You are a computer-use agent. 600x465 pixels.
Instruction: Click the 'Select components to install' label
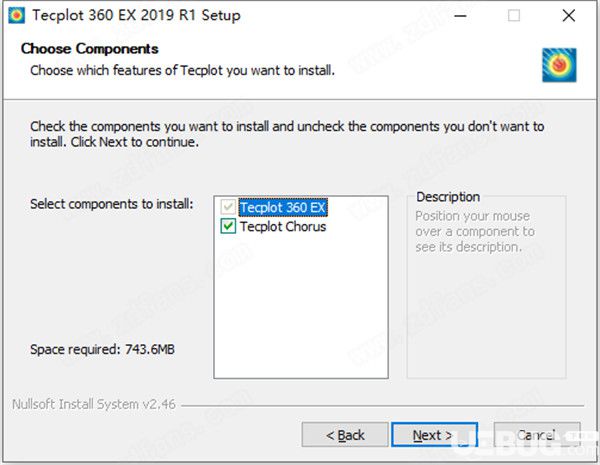(112, 204)
